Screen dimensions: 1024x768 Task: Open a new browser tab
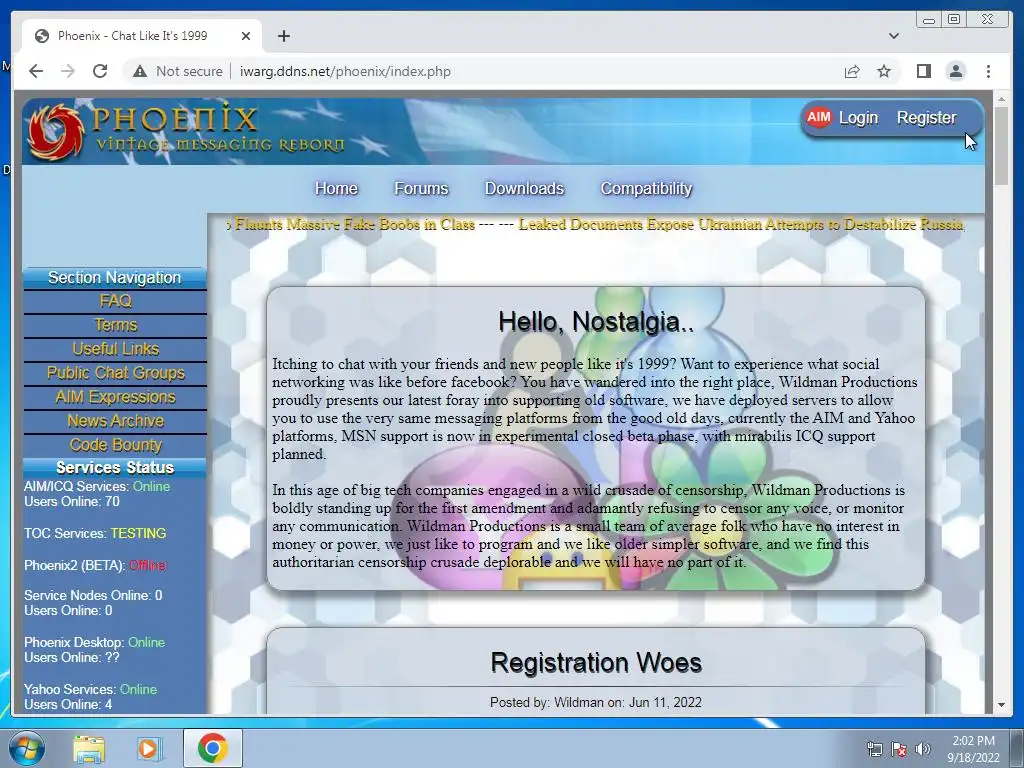click(283, 36)
